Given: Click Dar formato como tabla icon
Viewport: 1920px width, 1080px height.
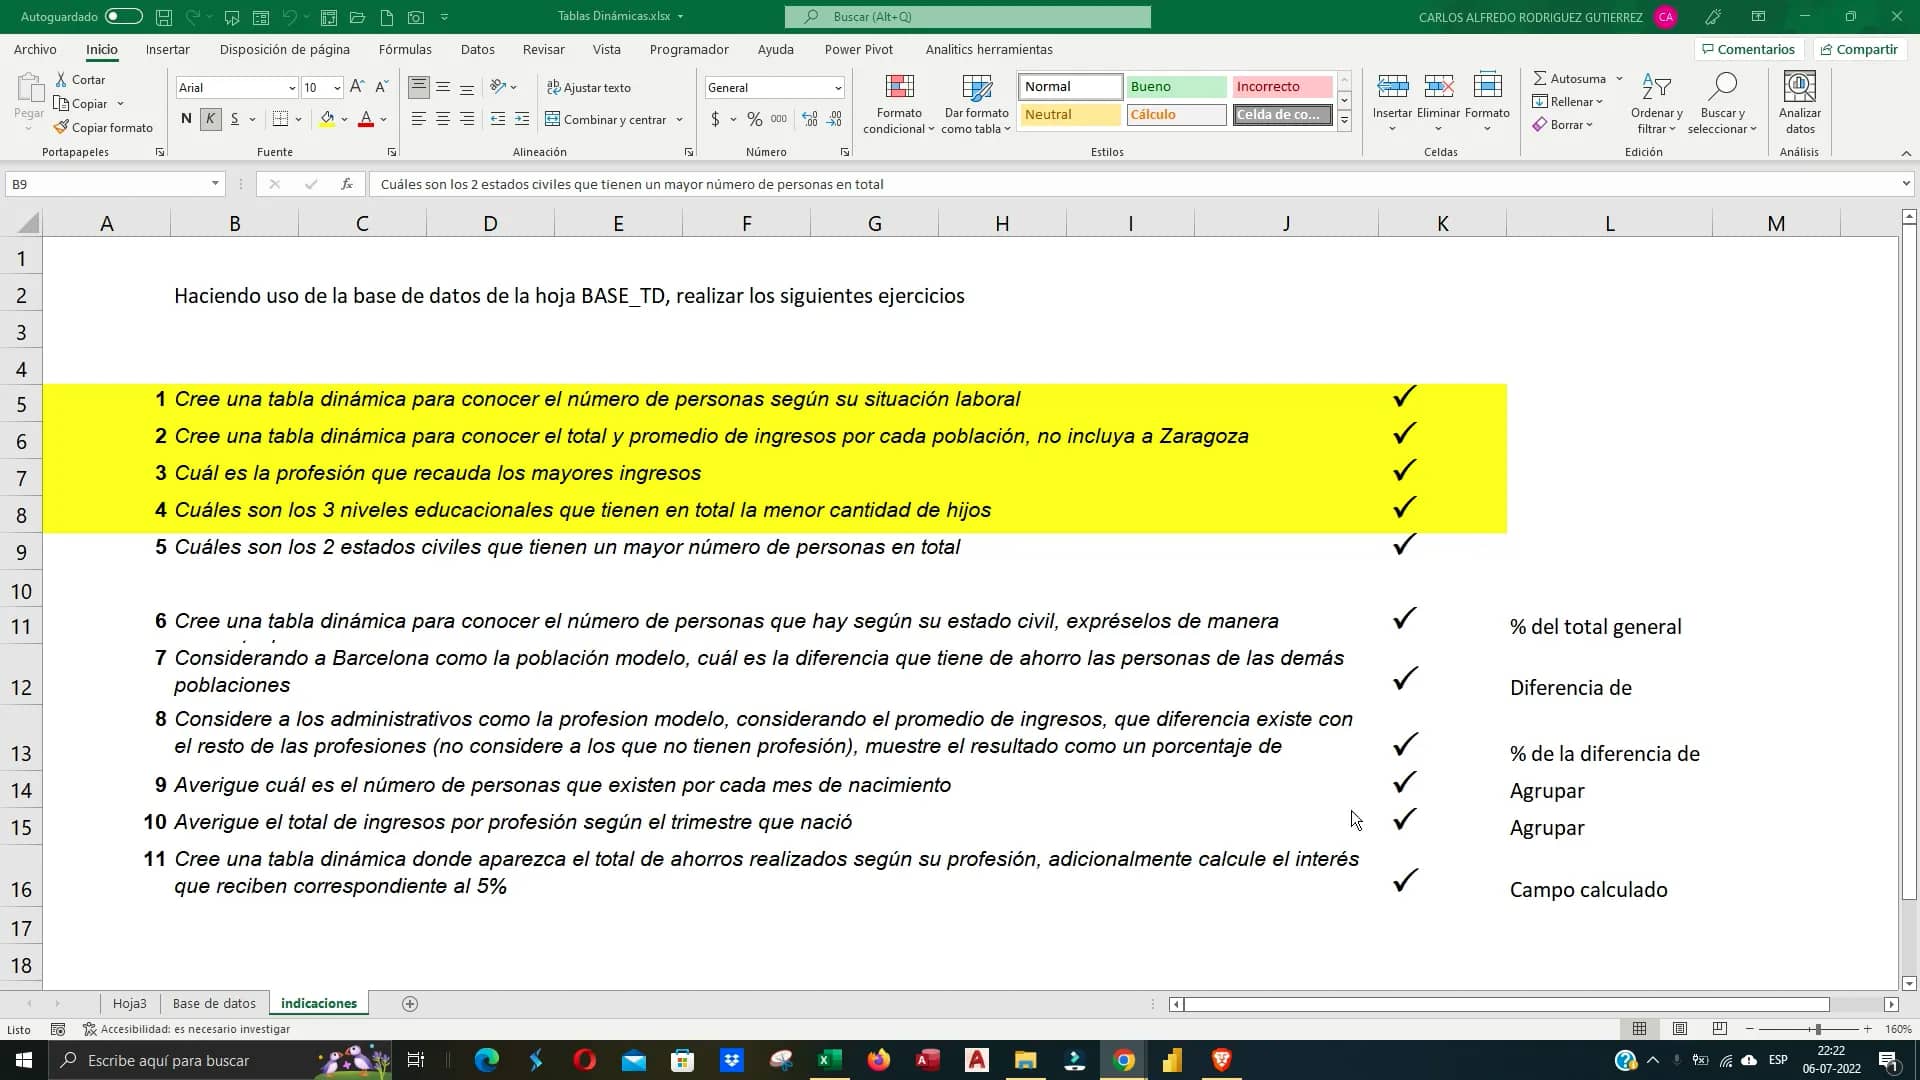Looking at the screenshot, I should coord(976,88).
